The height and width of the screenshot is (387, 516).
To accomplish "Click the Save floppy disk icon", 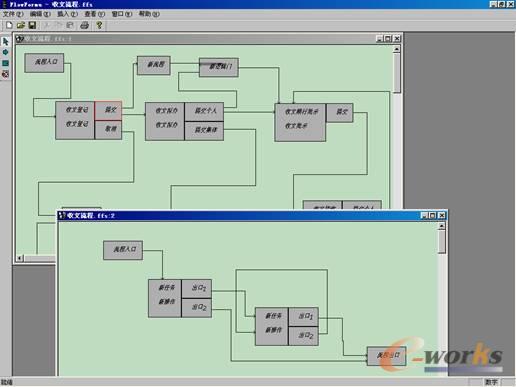I will (x=32, y=25).
